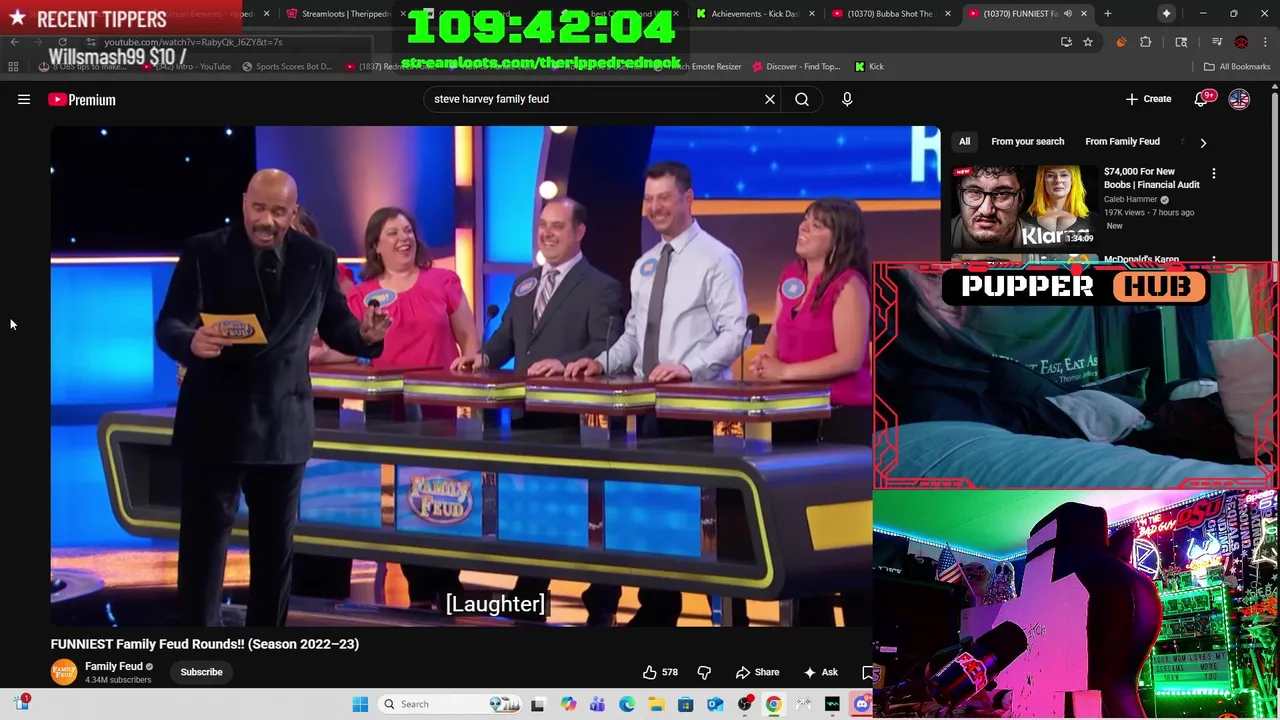
Task: Mute the FUNNIEST Family Feud tab audio
Action: click(x=1067, y=13)
